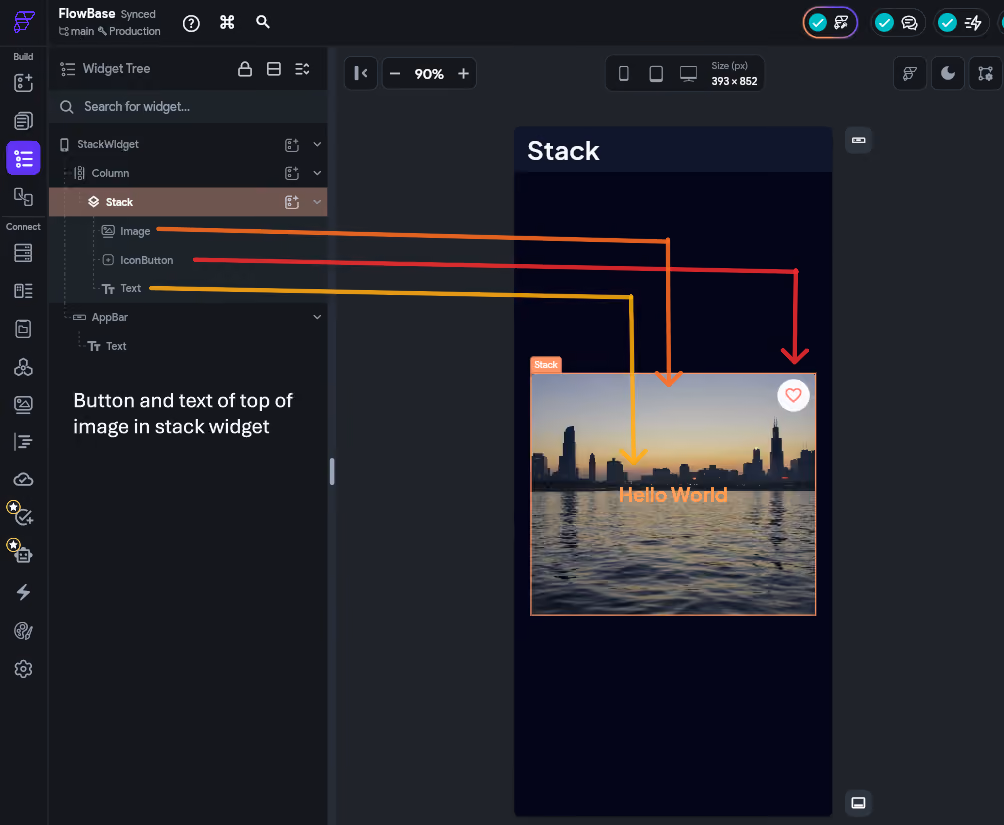Screen dimensions: 1004x825
Task: Collapse the Column tree node chevron
Action: tap(317, 173)
